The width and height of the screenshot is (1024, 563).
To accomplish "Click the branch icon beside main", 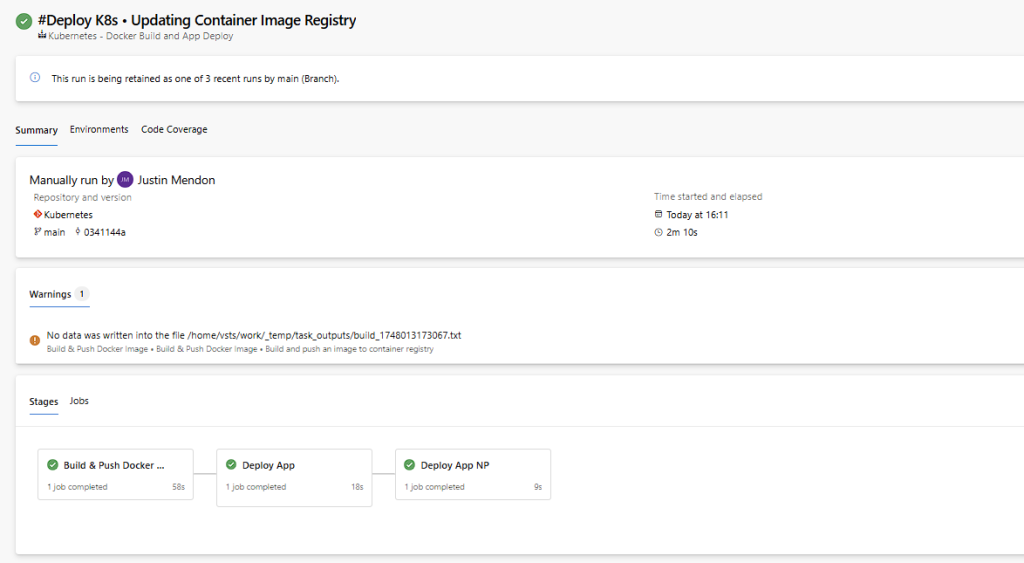I will 38,232.
